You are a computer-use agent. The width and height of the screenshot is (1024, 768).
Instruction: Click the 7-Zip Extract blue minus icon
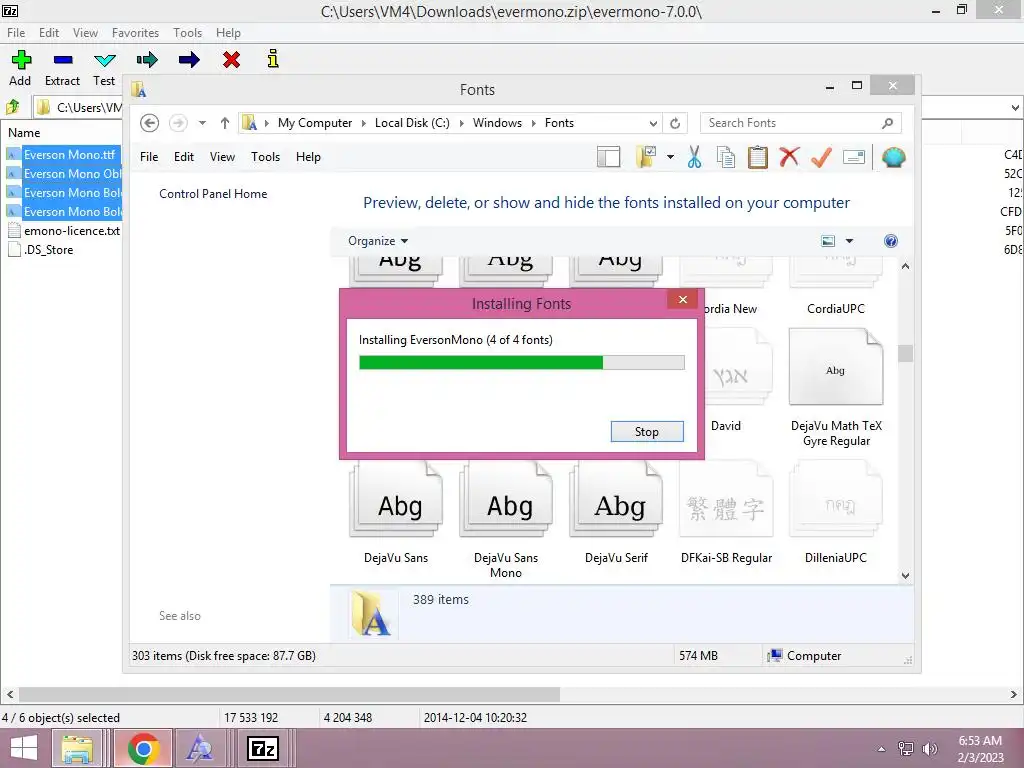63,59
